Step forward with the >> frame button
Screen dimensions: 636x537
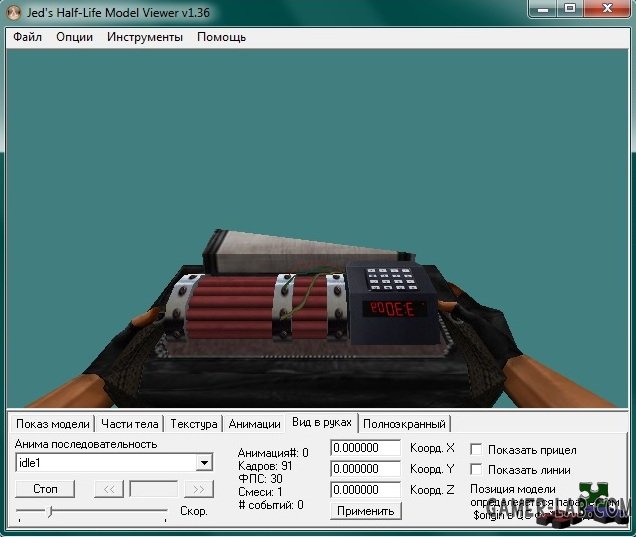pyautogui.click(x=199, y=489)
